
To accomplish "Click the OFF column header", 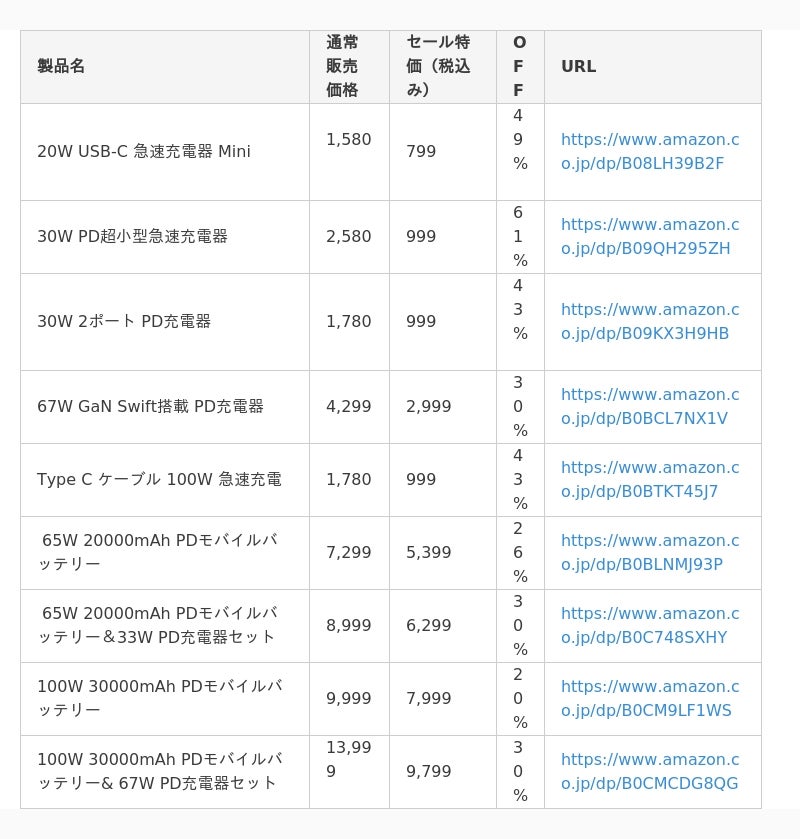I will (519, 66).
